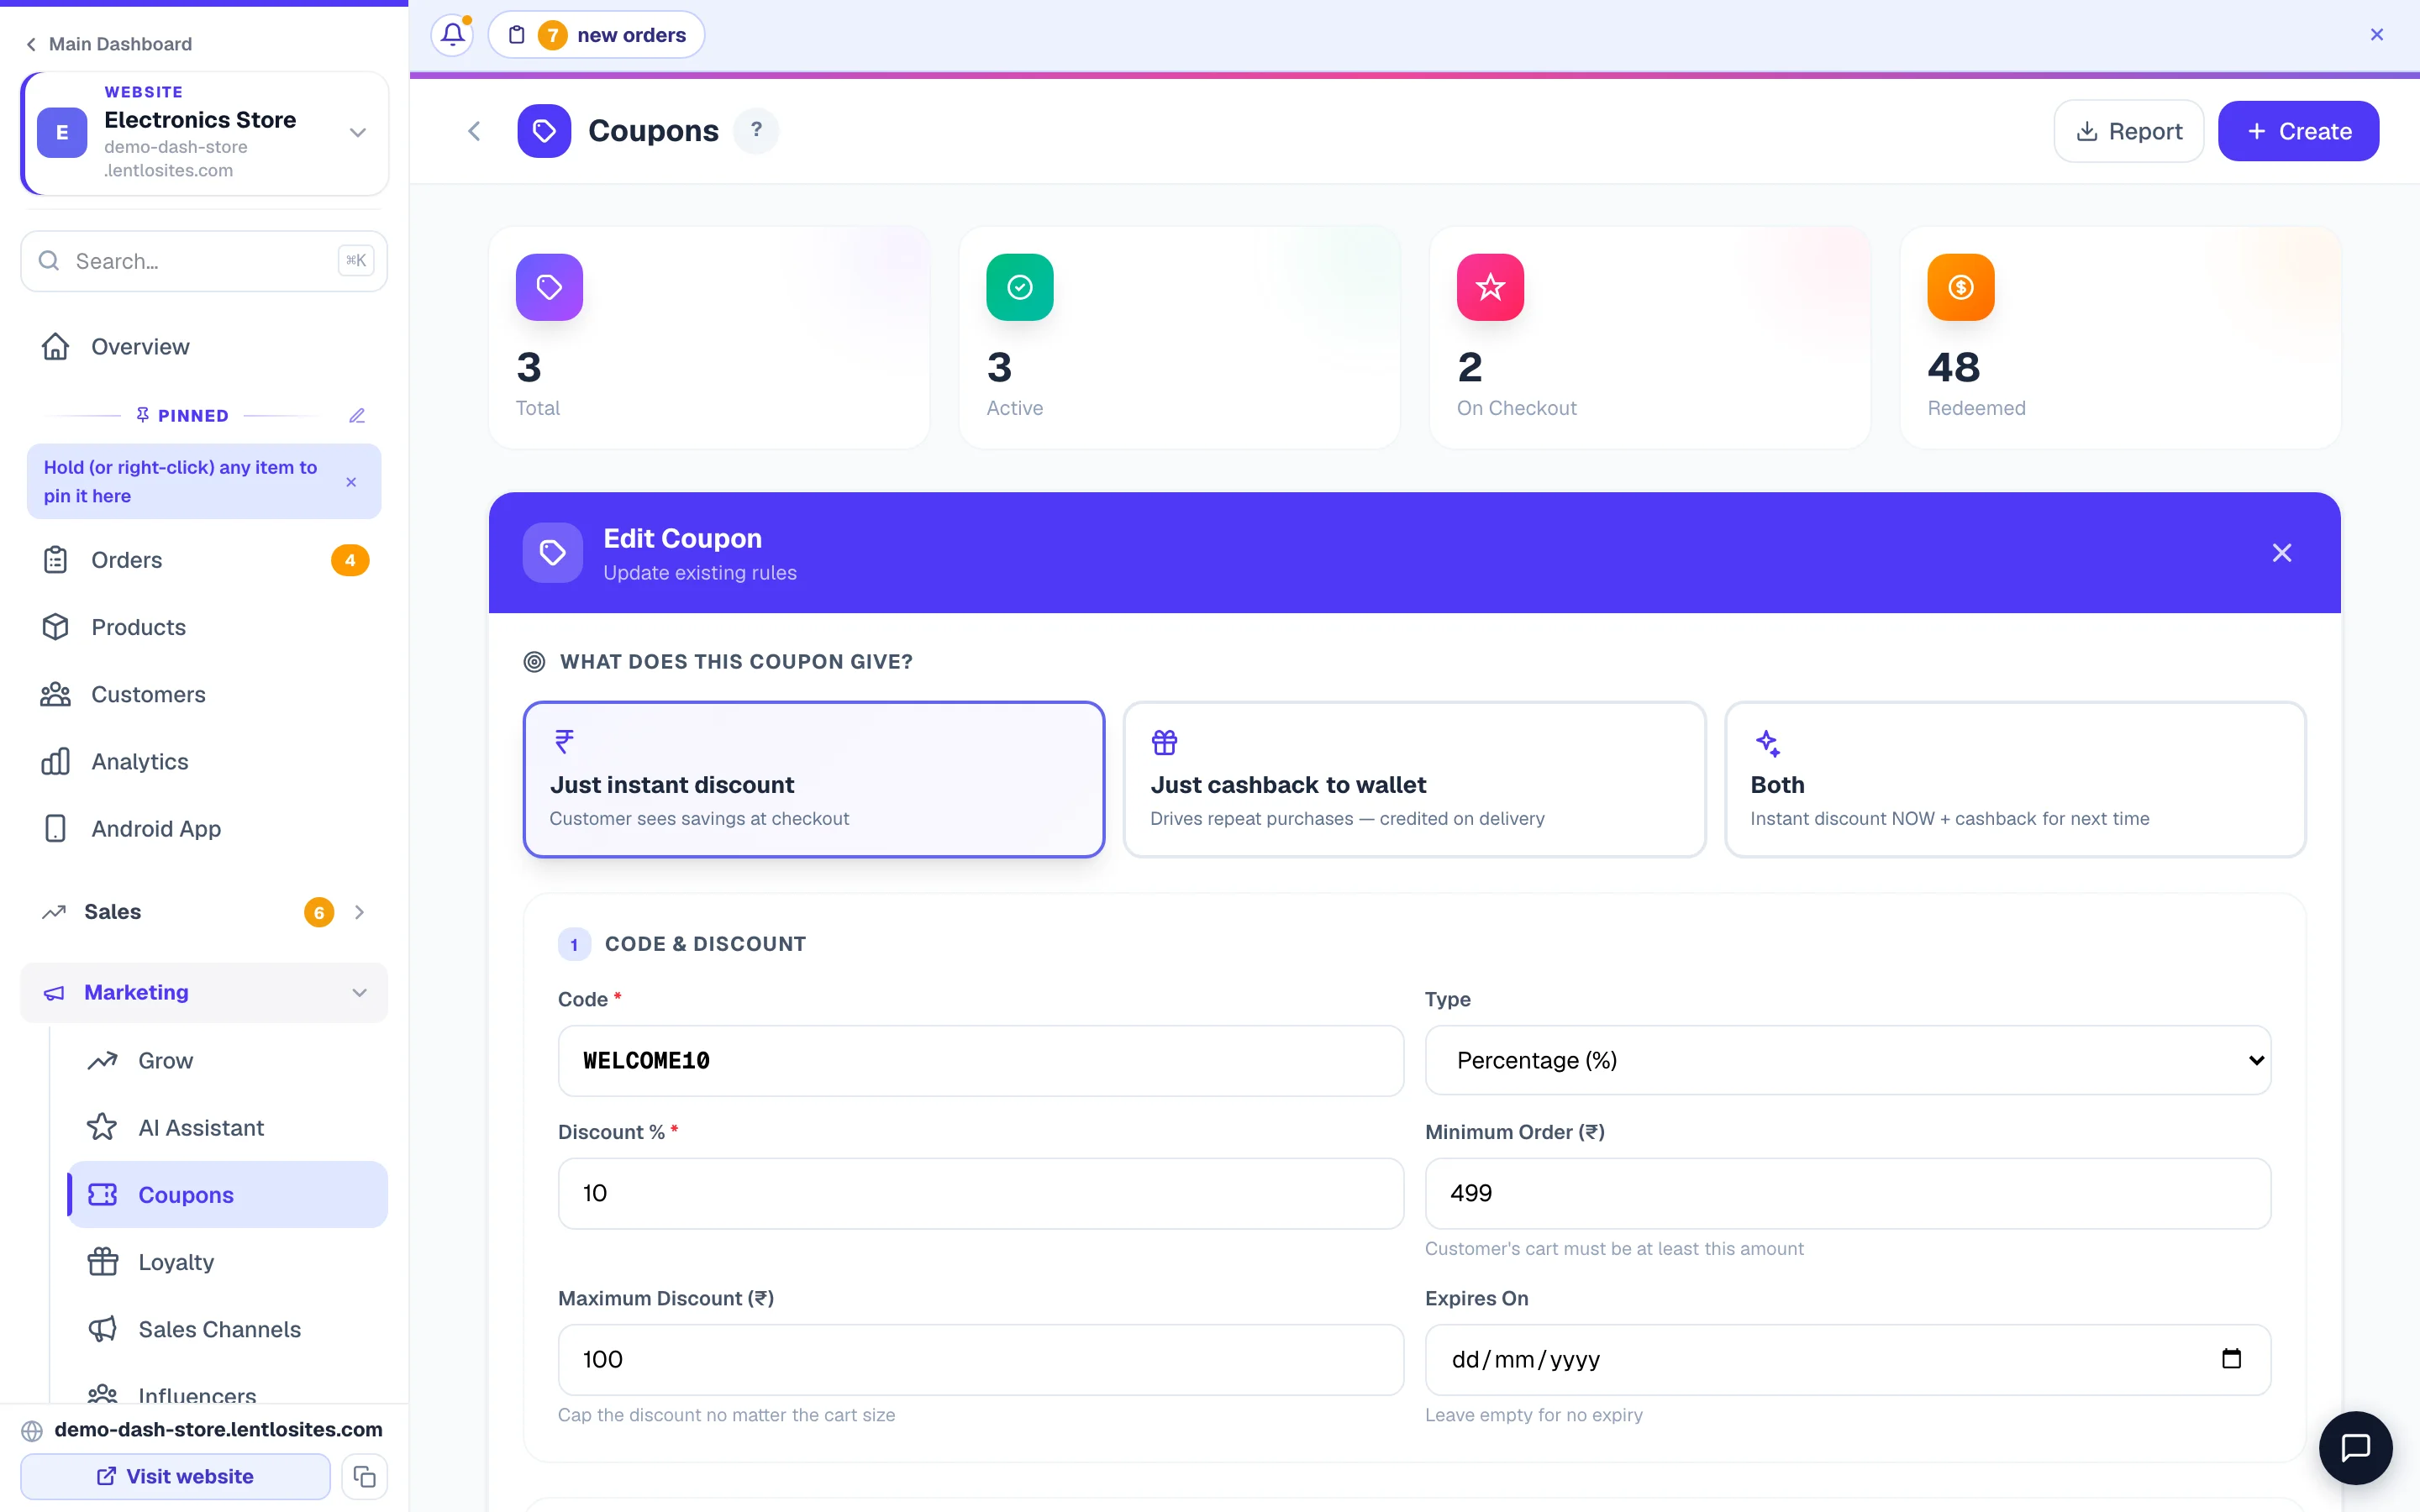
Task: Open the notifications bell
Action: click(452, 35)
